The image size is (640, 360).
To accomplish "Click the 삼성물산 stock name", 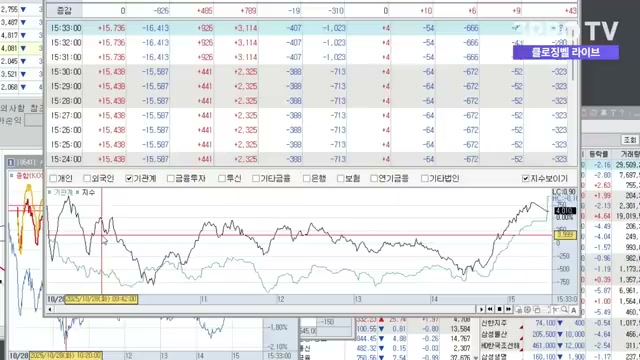I will pyautogui.click(x=494, y=334).
